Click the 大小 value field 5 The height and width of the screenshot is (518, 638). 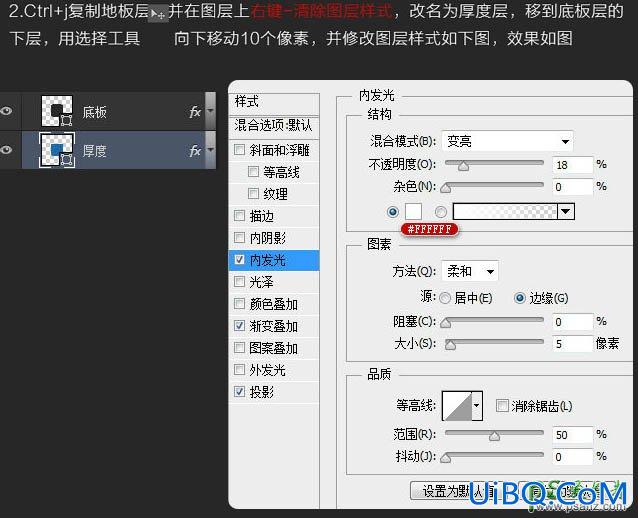572,344
